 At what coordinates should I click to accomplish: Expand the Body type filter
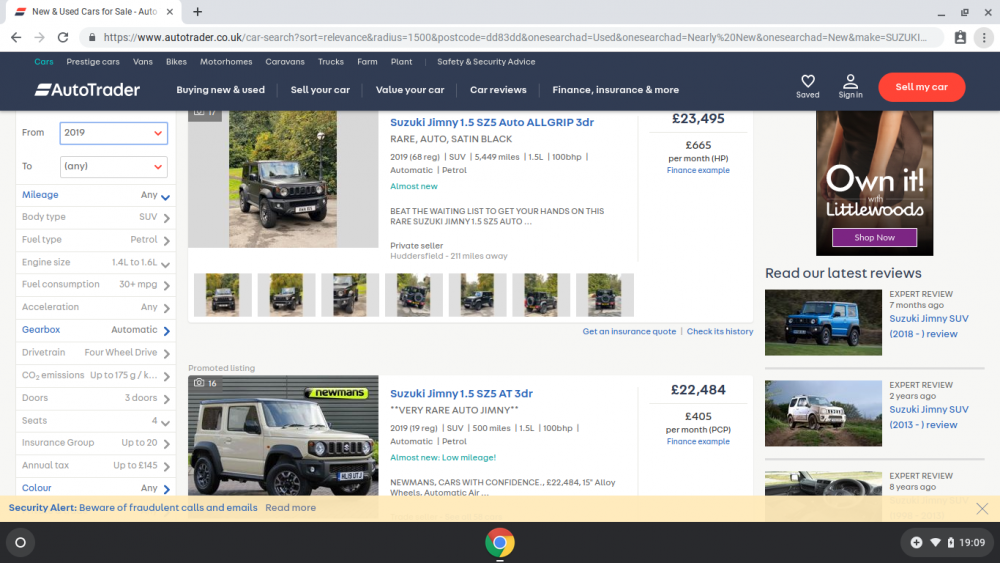[96, 217]
